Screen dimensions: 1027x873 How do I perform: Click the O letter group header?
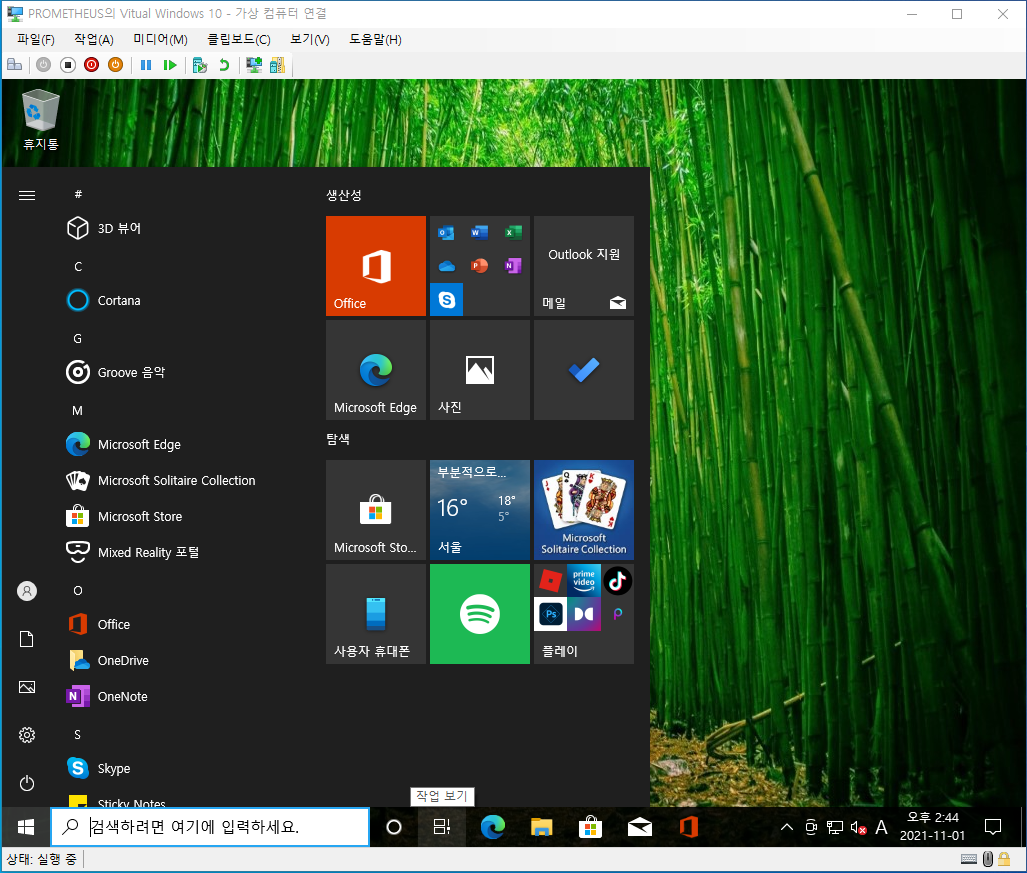click(77, 591)
